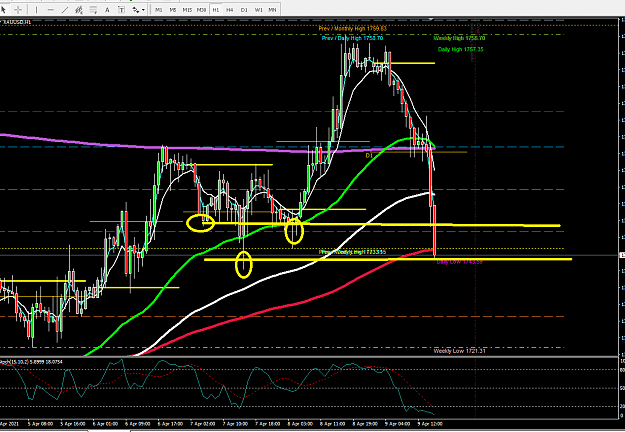Switch chart to H4 timeframe
The image size is (625, 432).
(230, 10)
